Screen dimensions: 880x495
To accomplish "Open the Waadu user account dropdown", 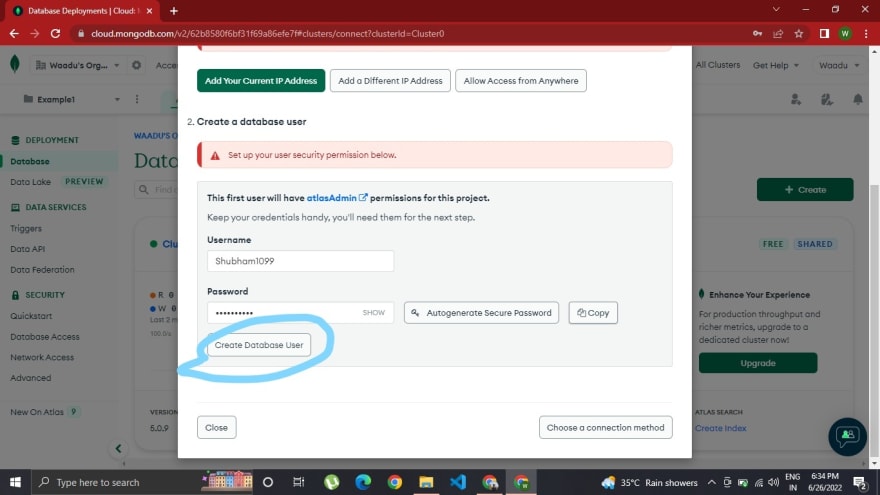I will [839, 65].
